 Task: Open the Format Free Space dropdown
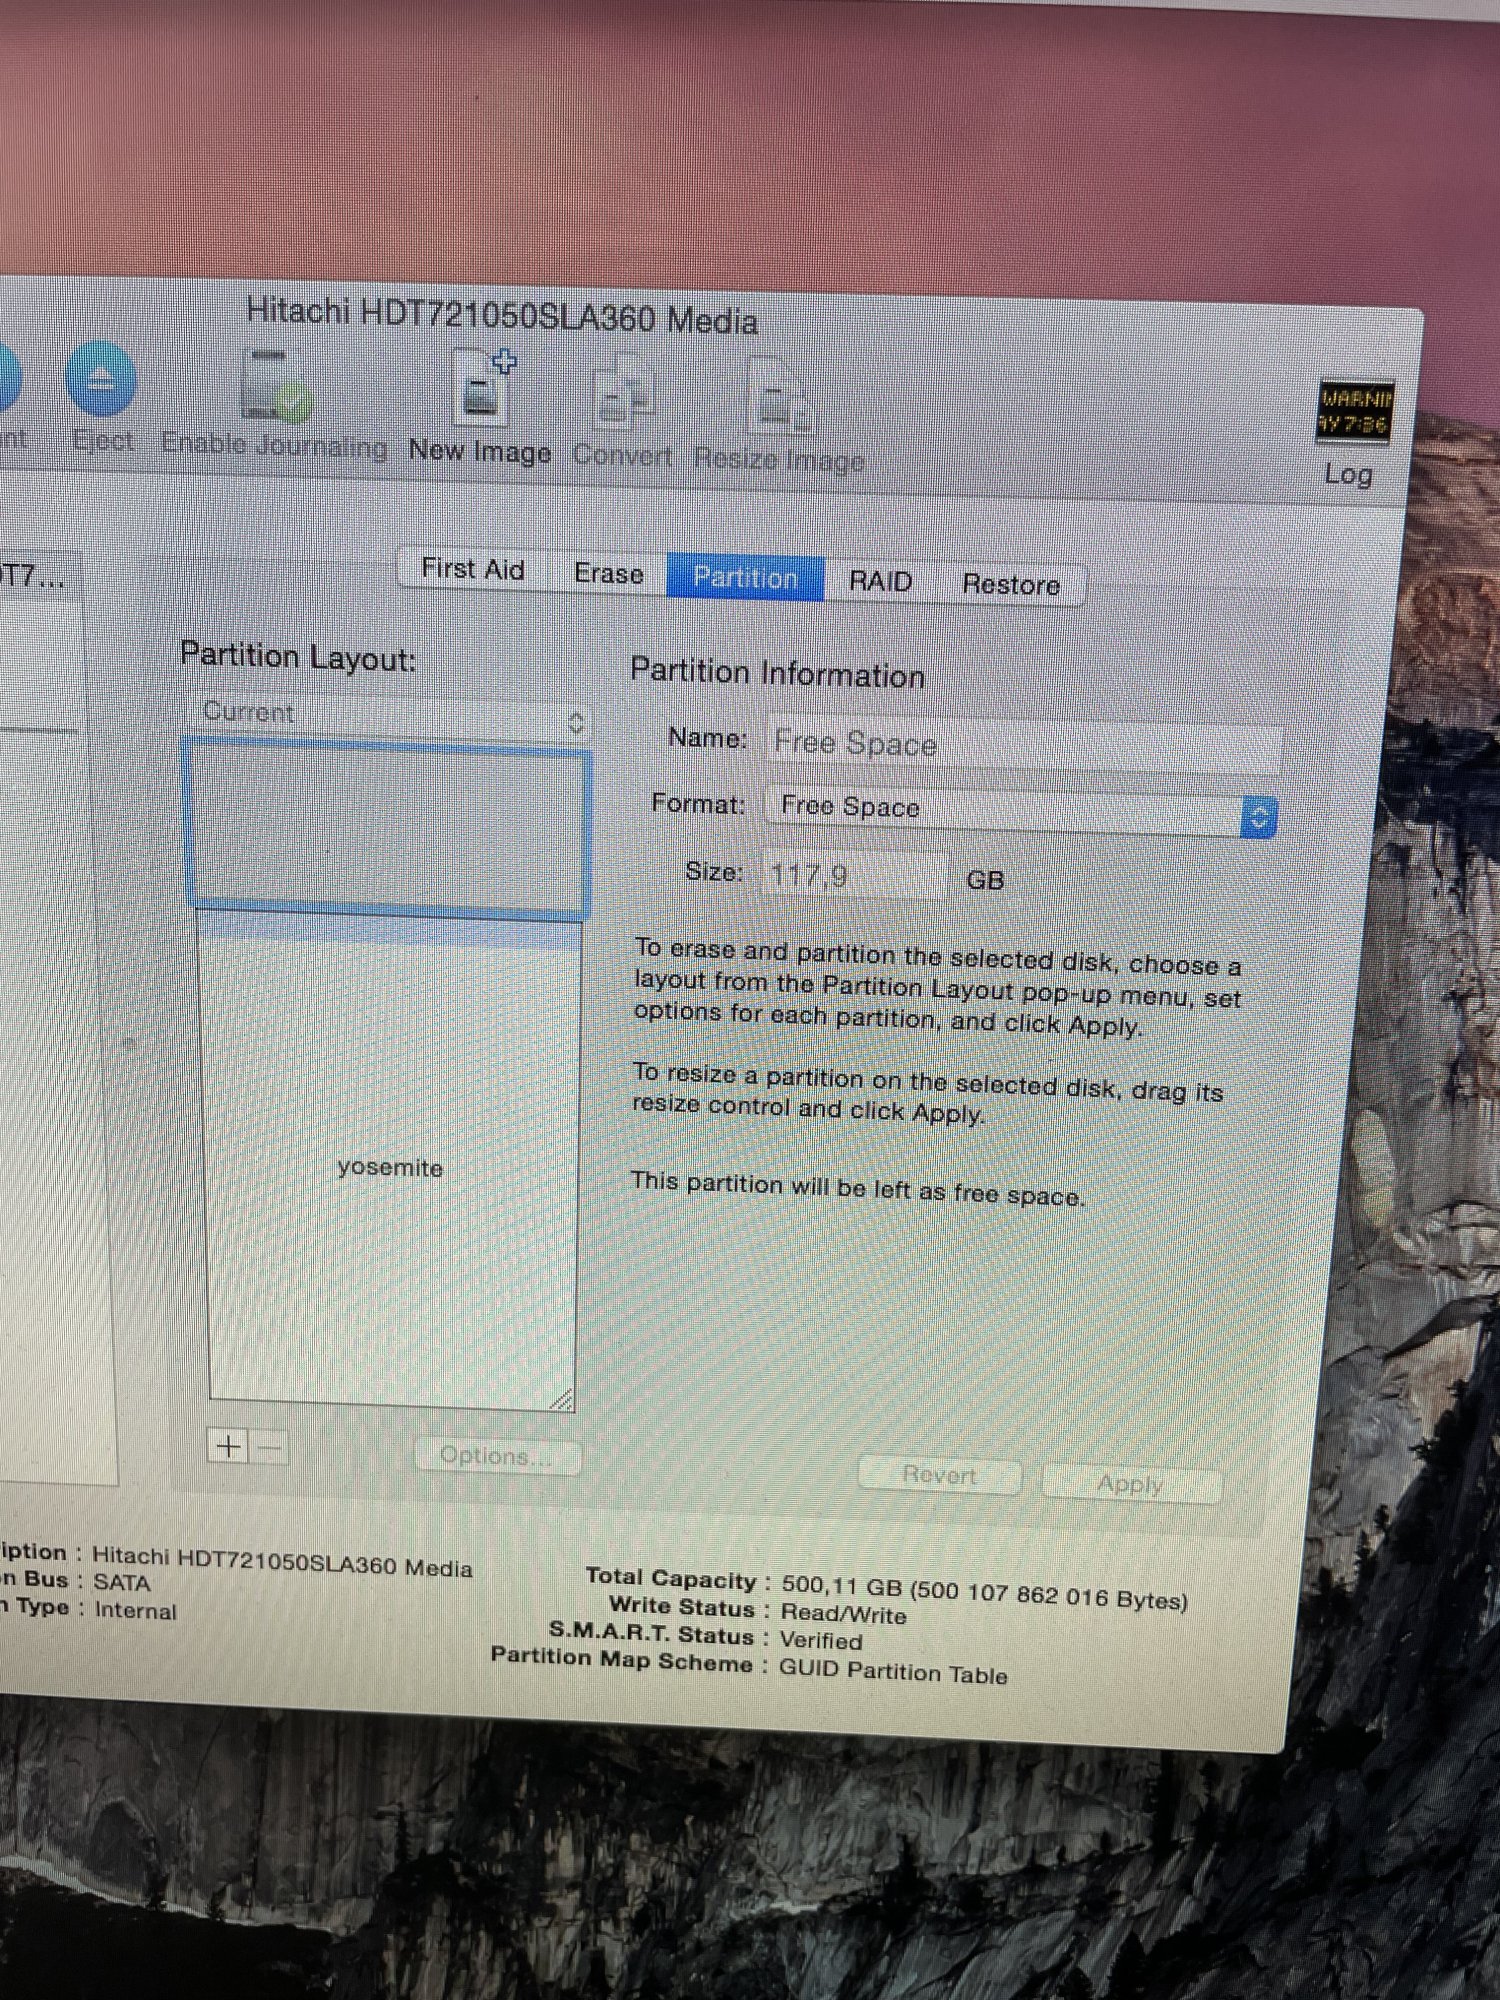1021,811
